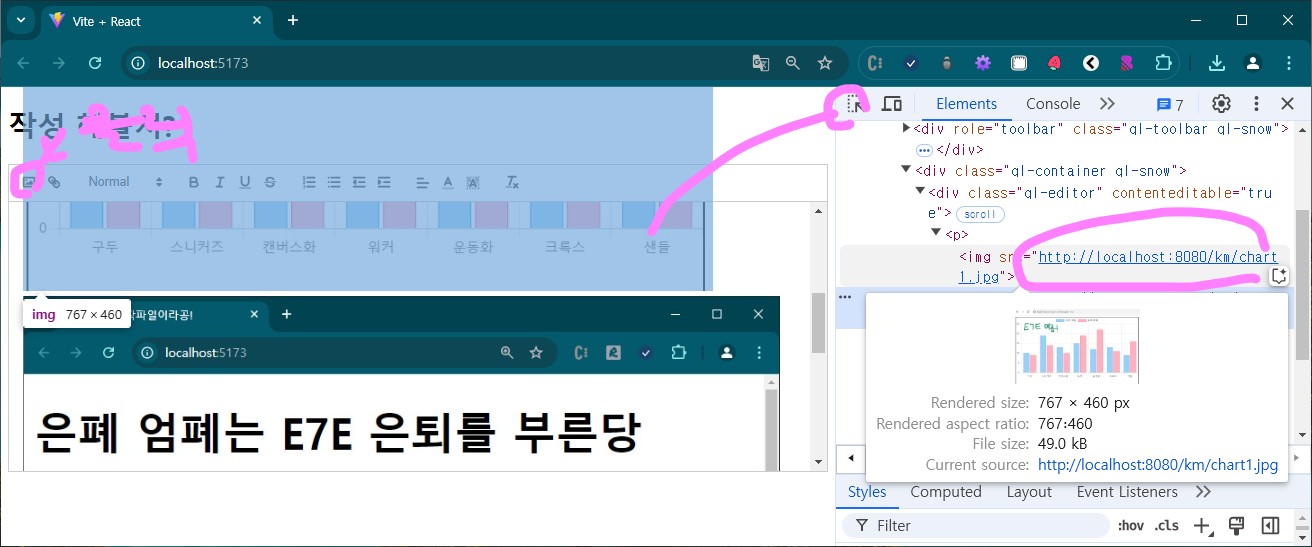This screenshot has height=547, width=1312.
Task: Toggle strikethrough in the Quill toolbar
Action: point(270,182)
